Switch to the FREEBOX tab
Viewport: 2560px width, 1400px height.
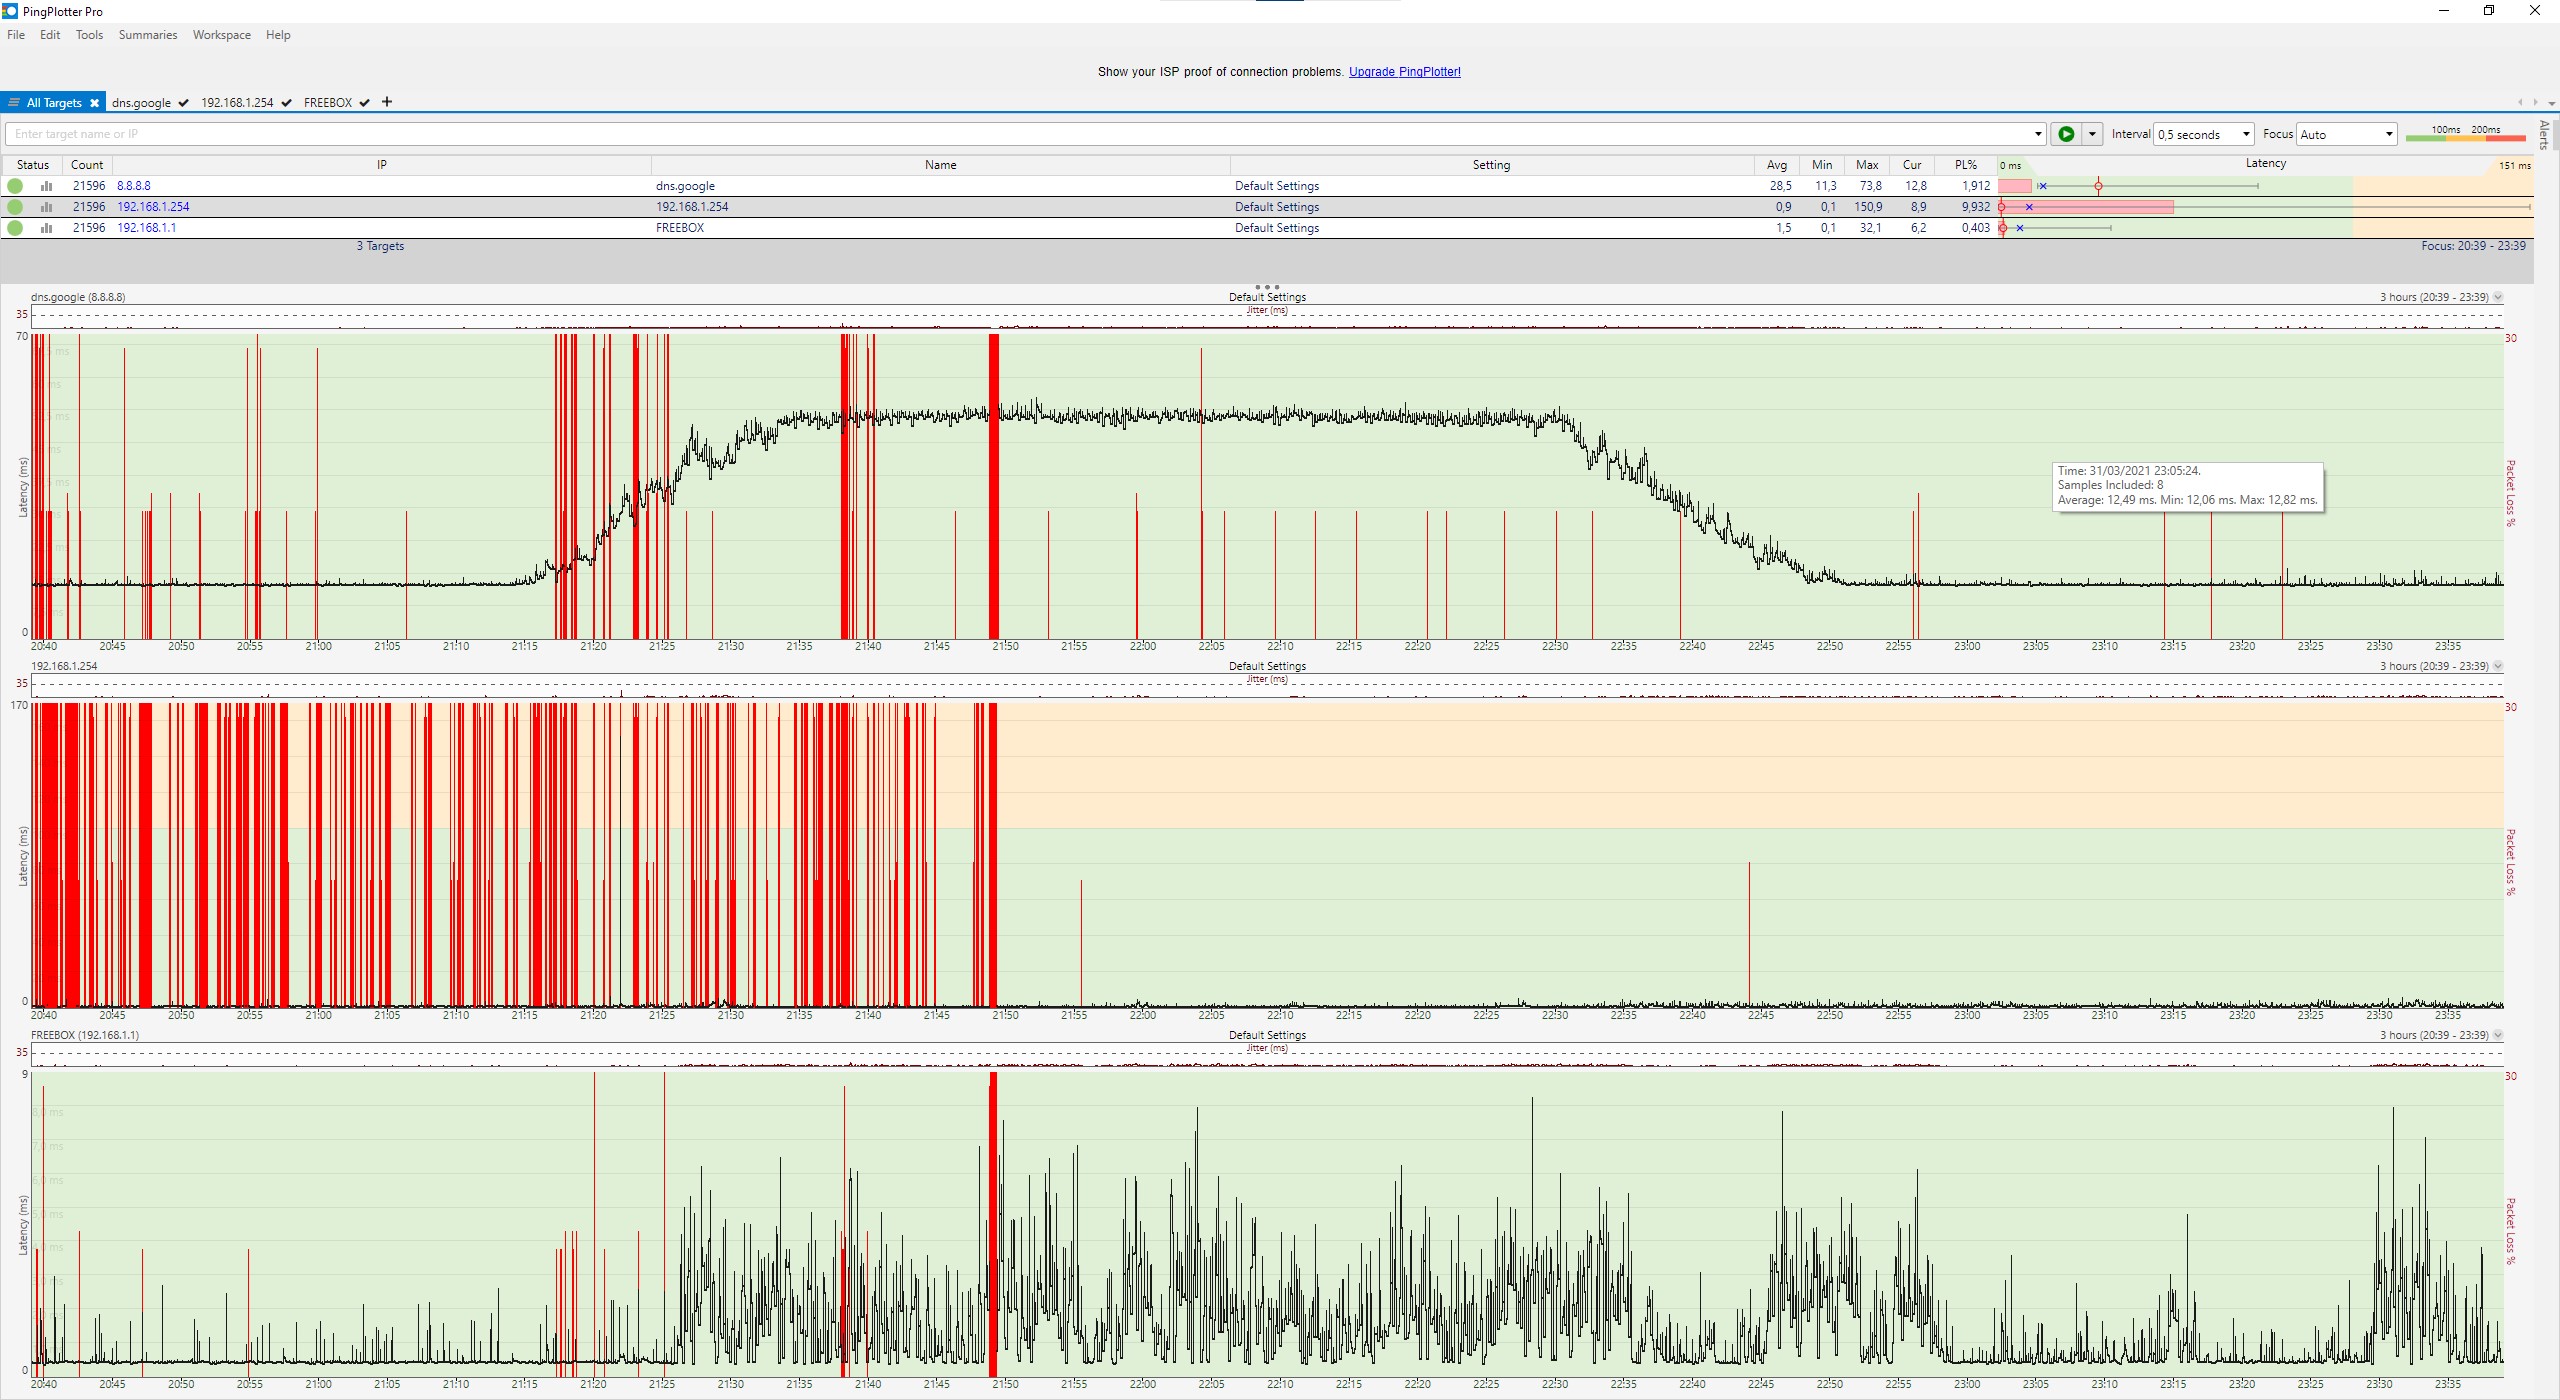point(328,103)
